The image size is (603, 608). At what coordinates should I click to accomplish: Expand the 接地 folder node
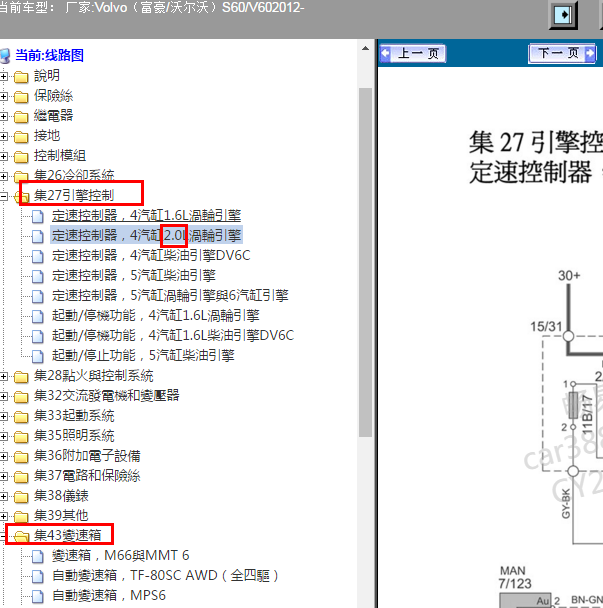coord(3,136)
